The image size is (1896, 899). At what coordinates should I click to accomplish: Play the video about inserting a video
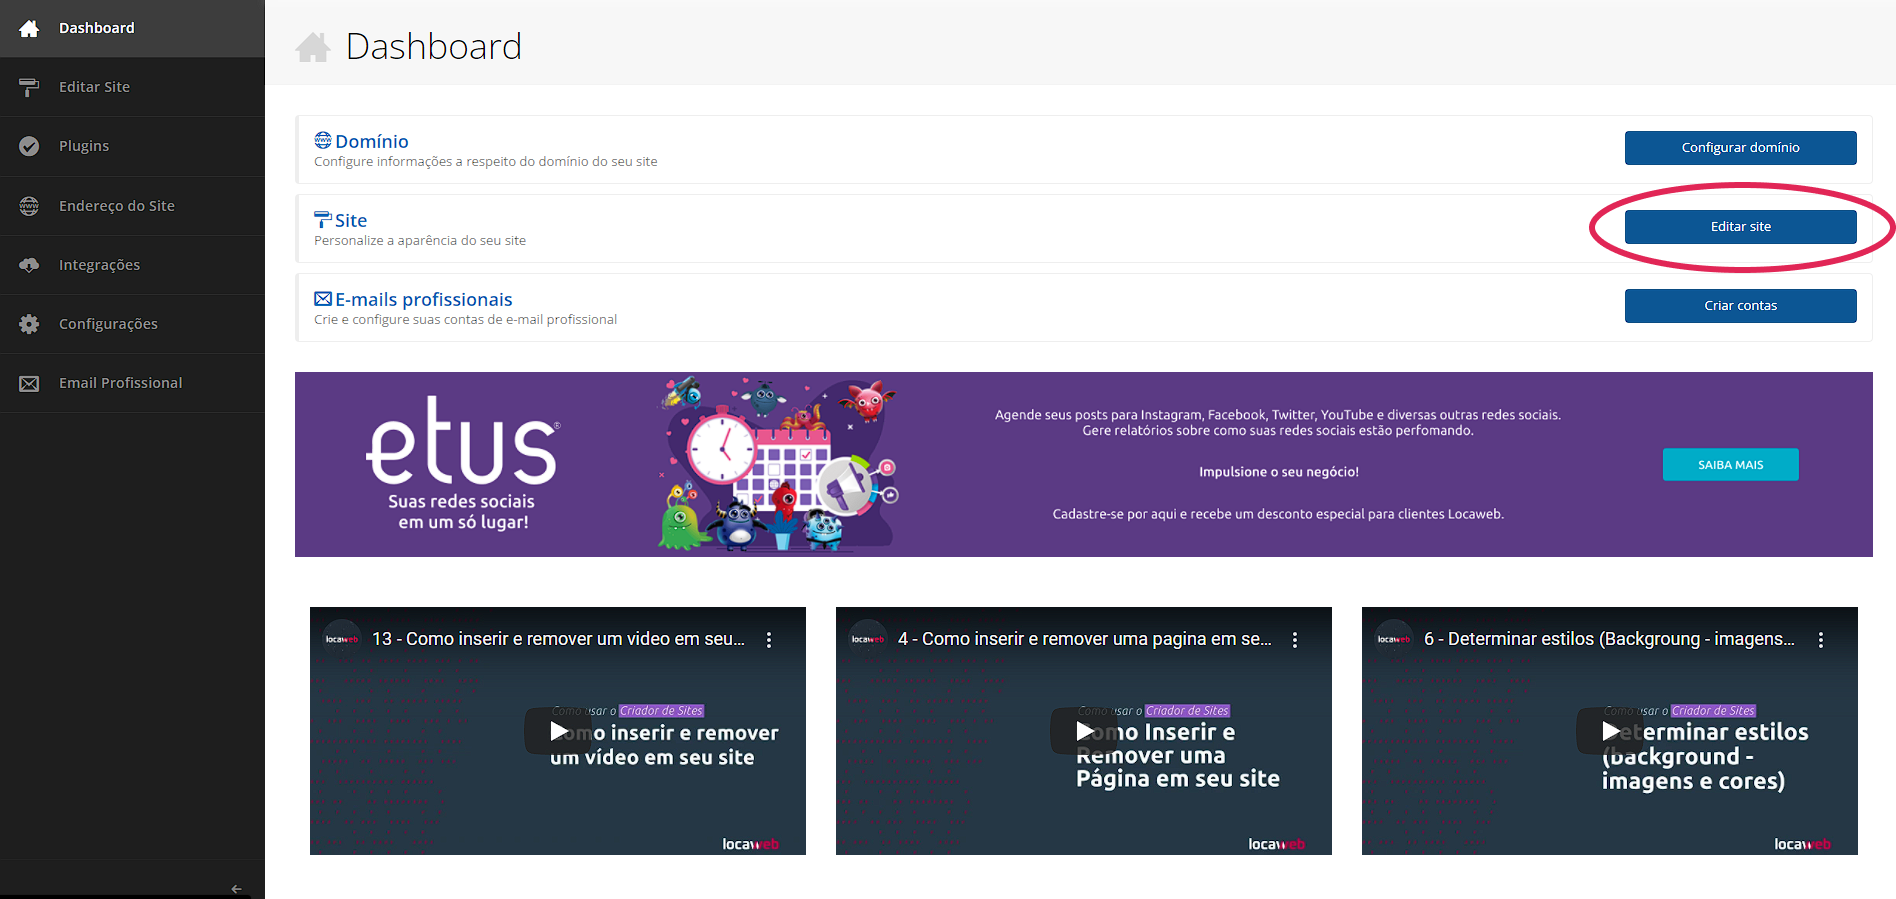[558, 731]
